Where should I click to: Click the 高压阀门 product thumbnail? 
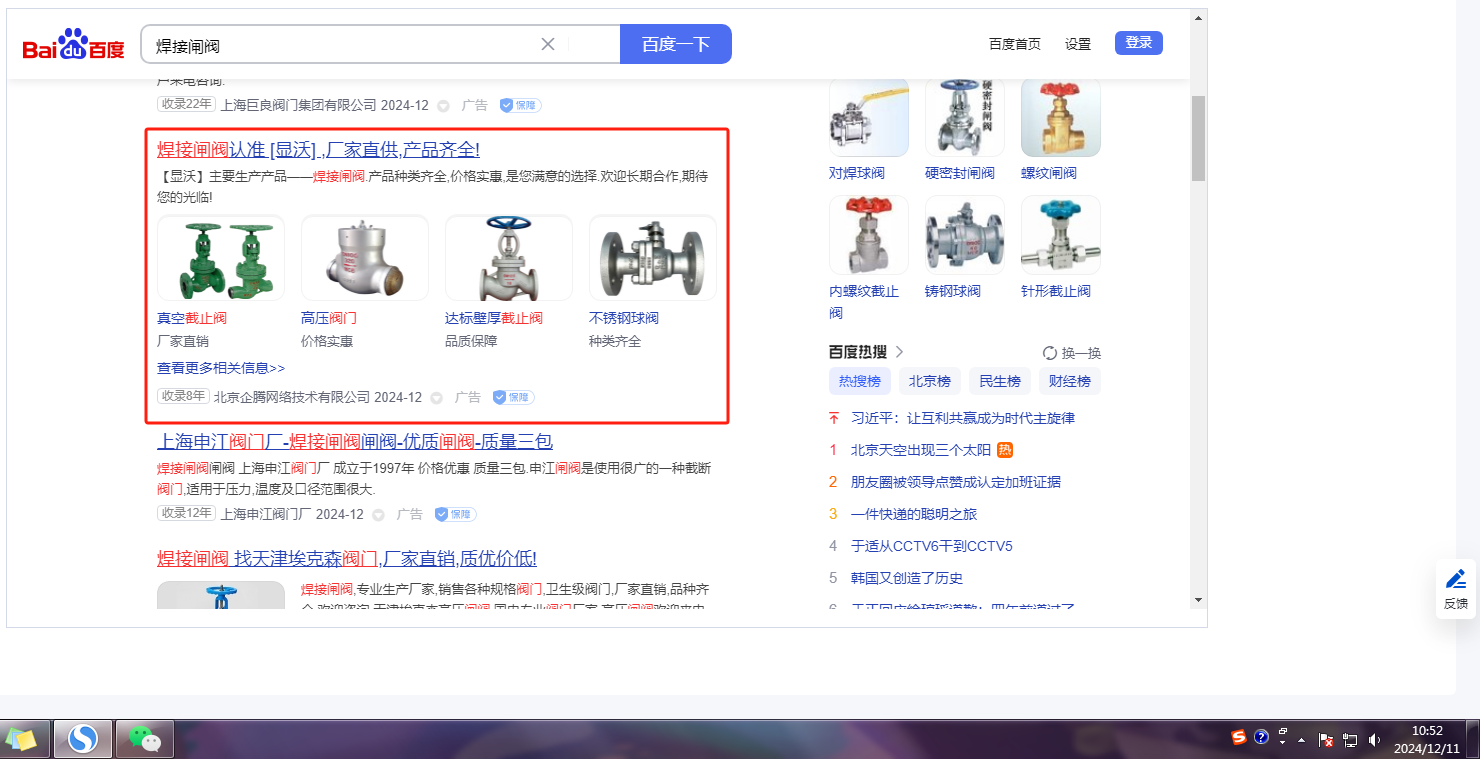[x=365, y=258]
